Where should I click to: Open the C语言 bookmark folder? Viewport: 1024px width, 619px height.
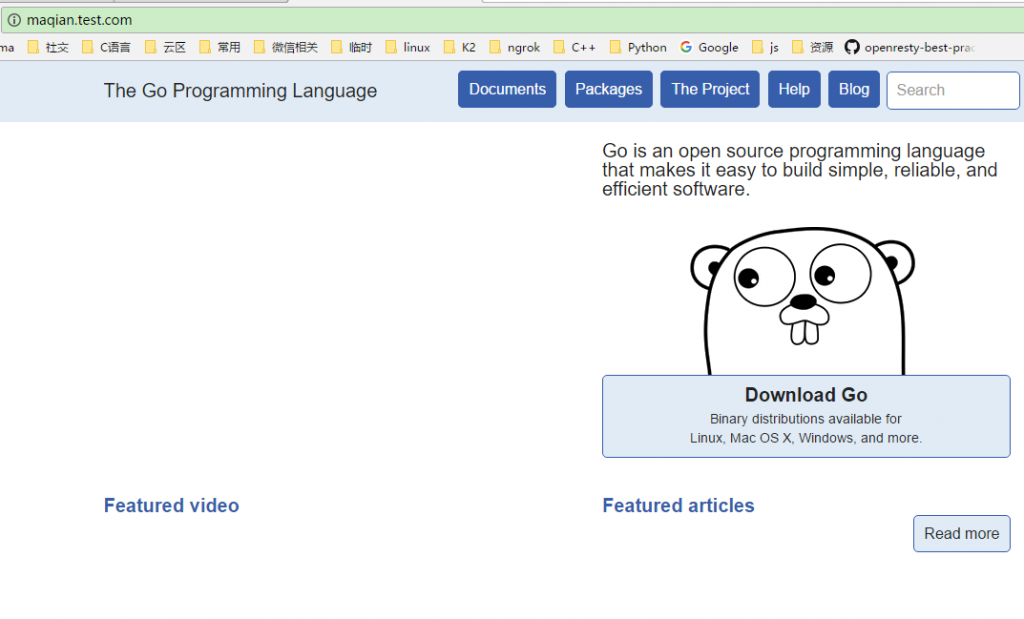(106, 47)
